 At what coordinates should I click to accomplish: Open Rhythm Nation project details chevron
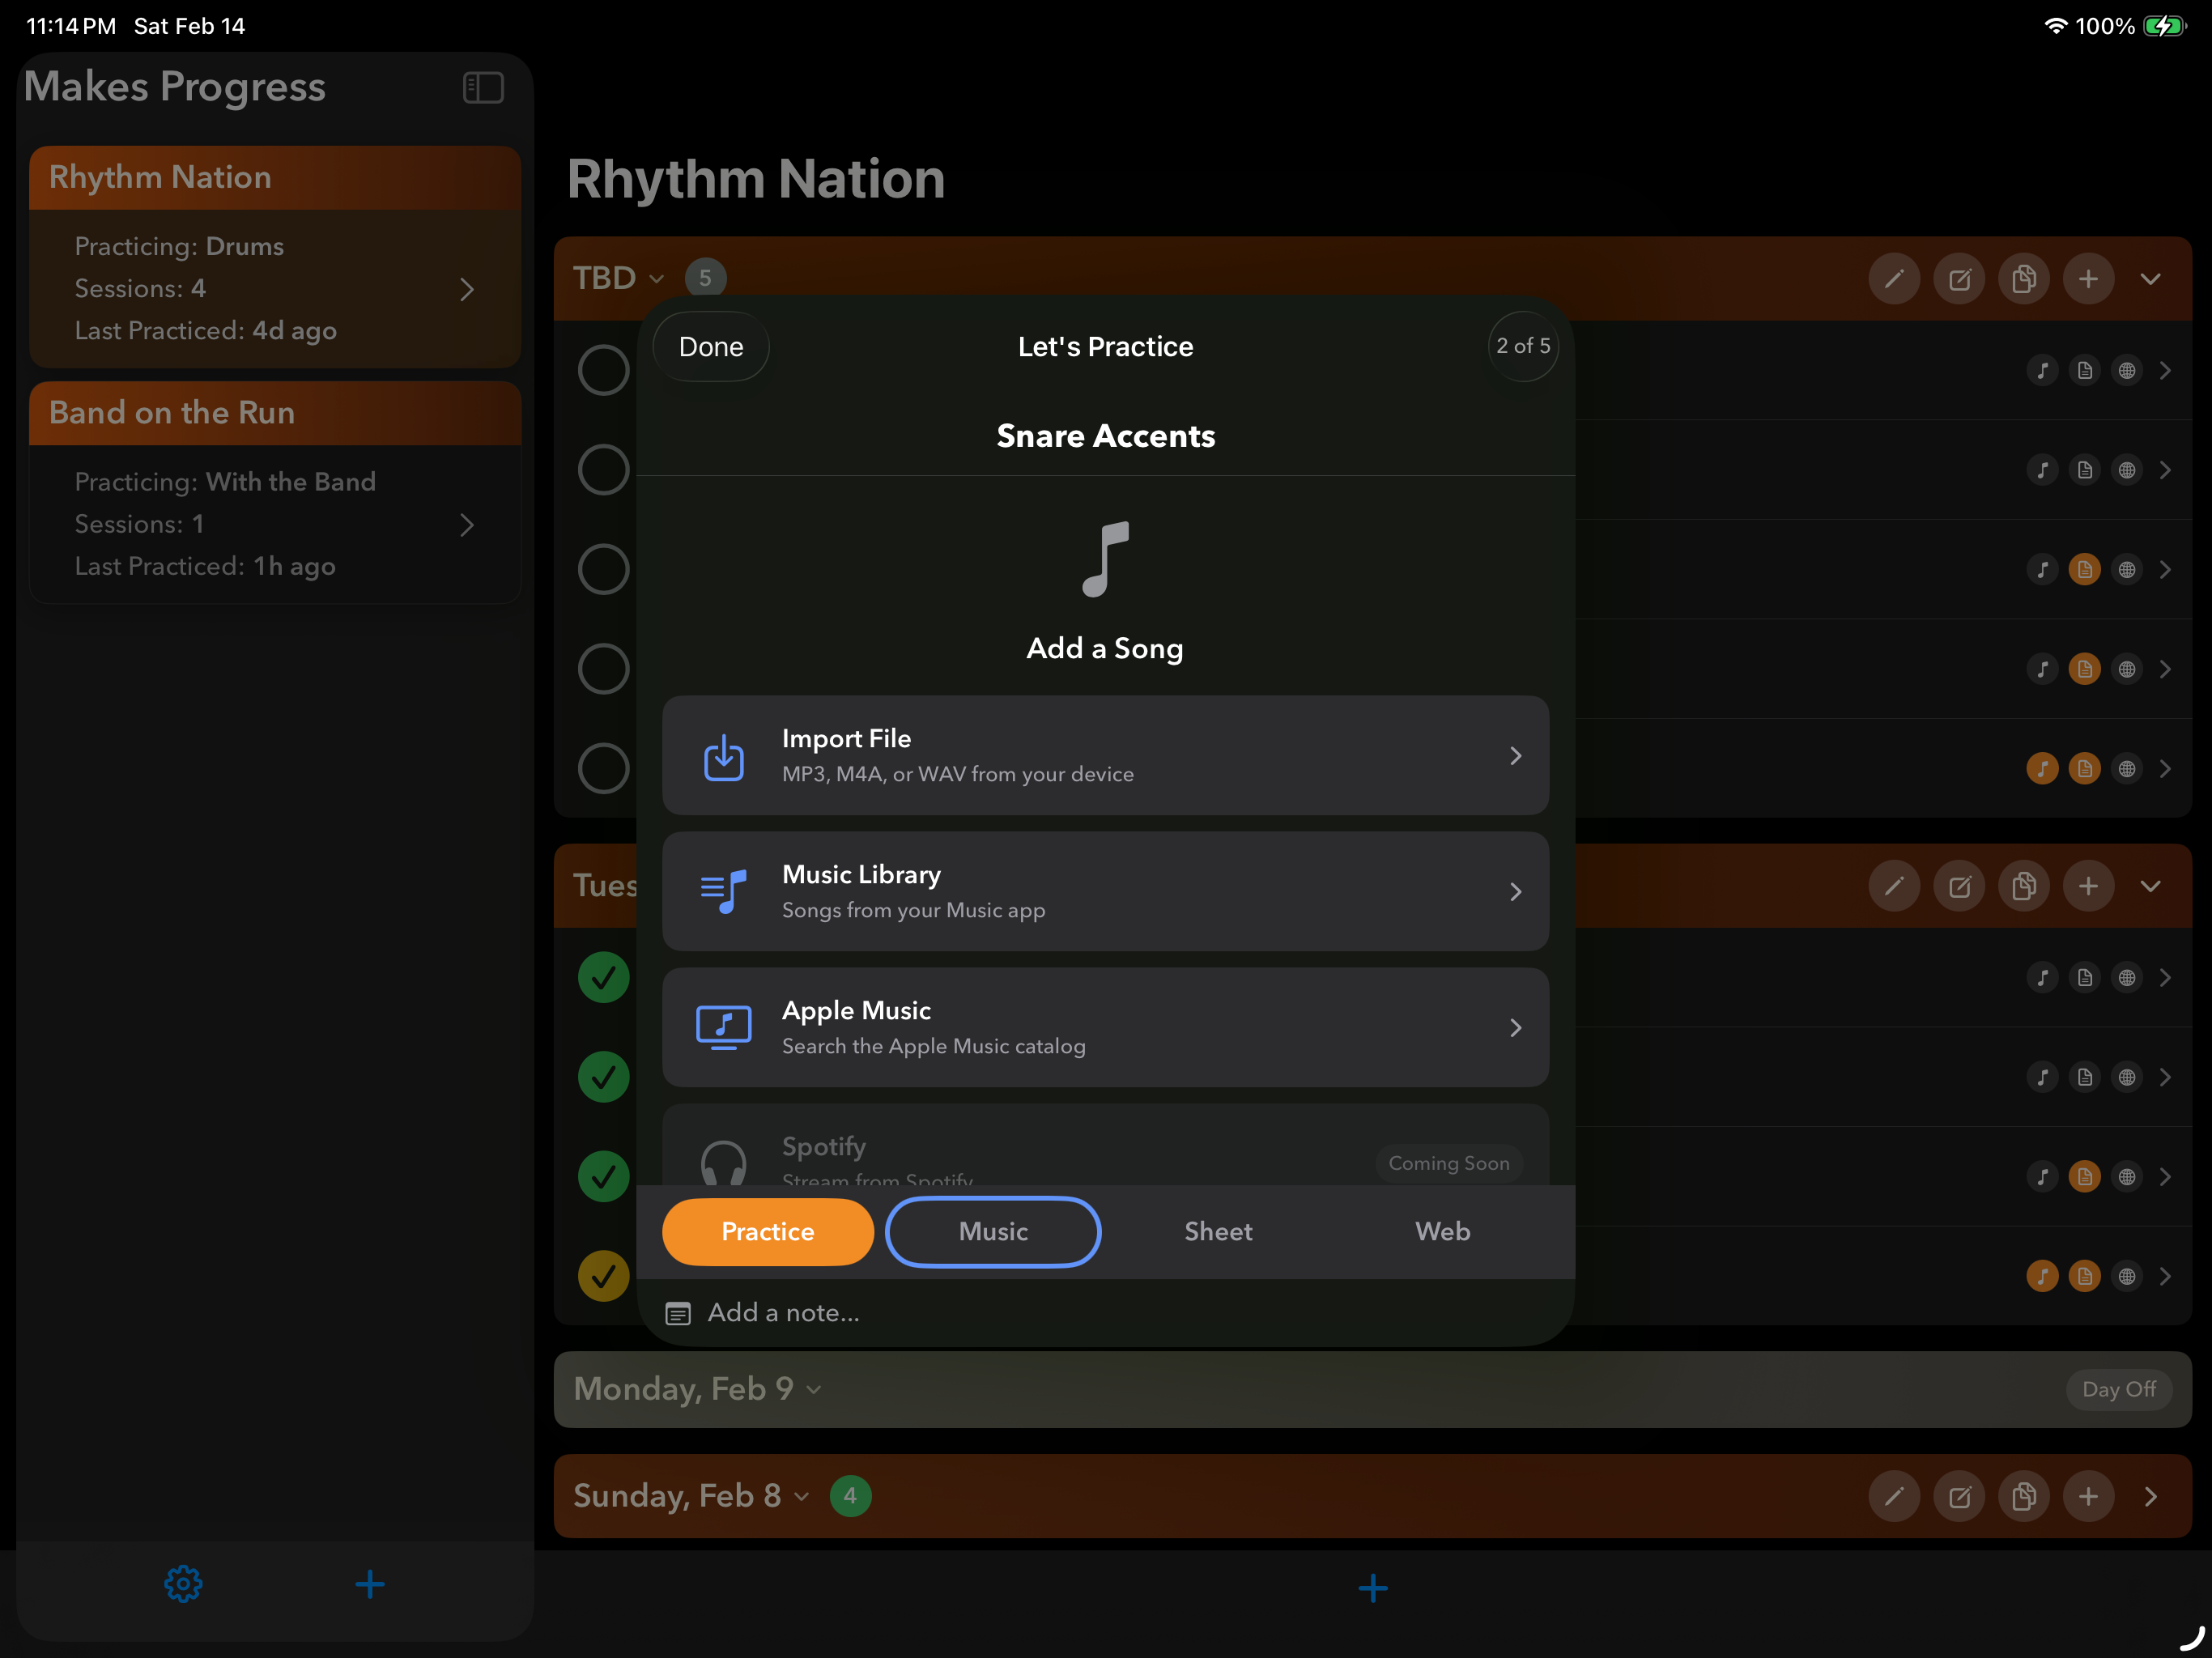point(466,289)
